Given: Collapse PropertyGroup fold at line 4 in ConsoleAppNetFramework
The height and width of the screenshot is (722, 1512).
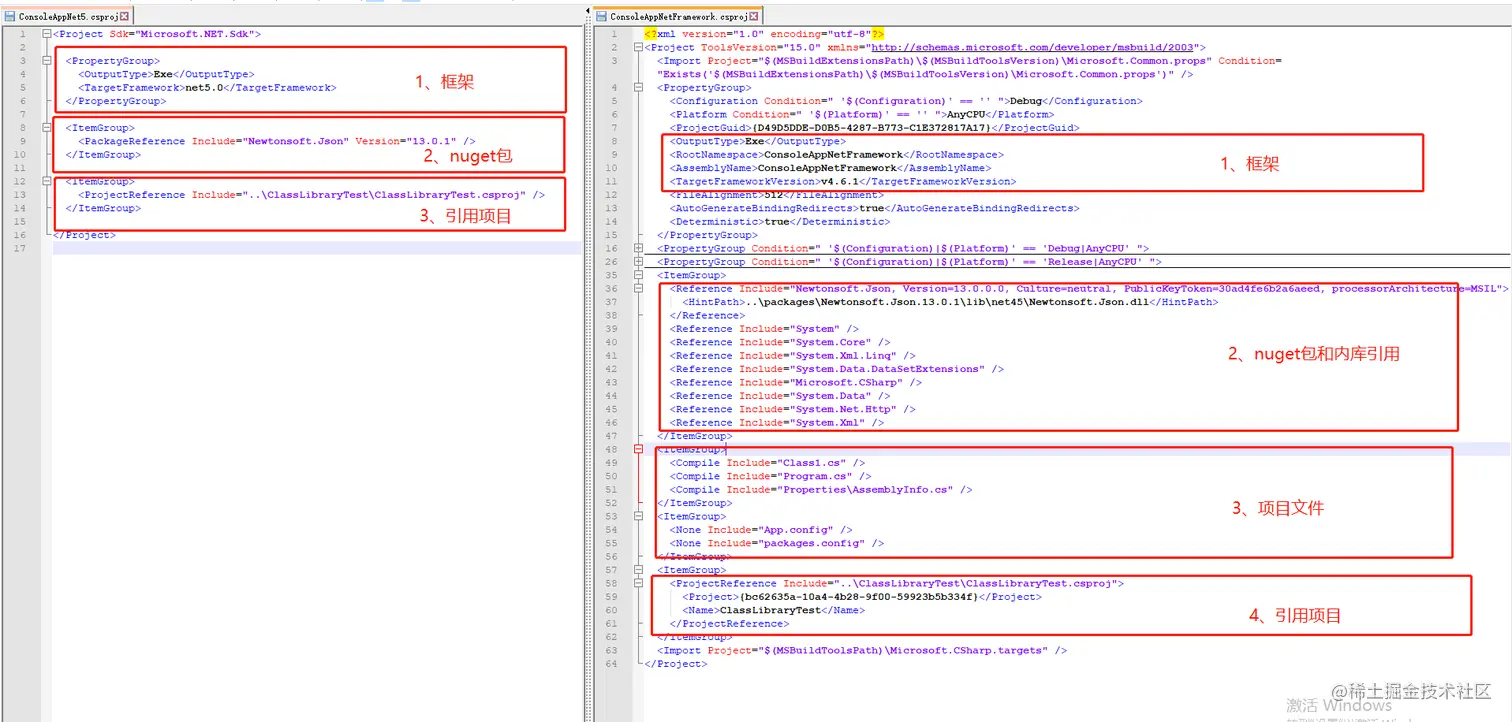Looking at the screenshot, I should [639, 88].
